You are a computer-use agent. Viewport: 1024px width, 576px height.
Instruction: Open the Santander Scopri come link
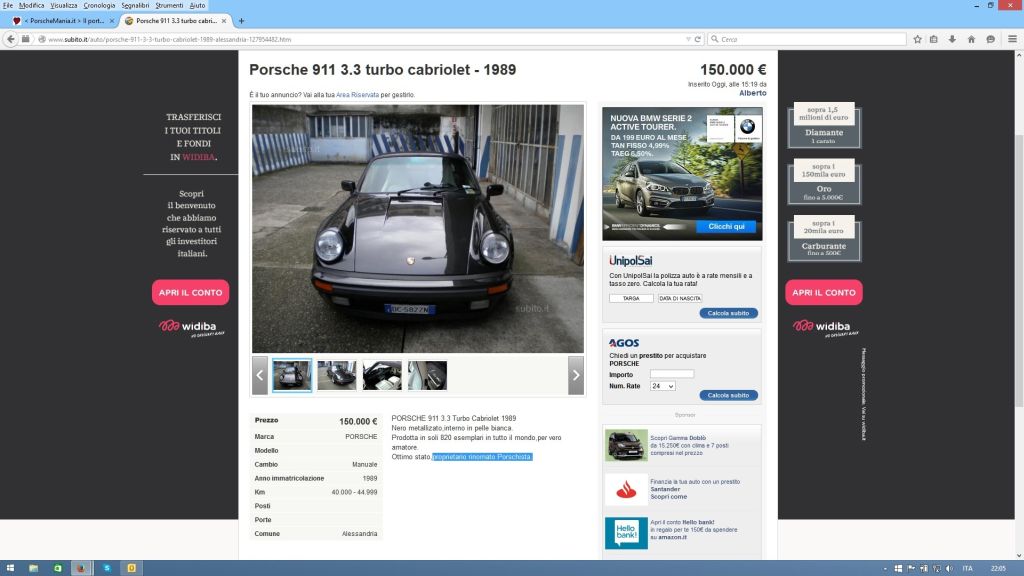click(x=669, y=497)
